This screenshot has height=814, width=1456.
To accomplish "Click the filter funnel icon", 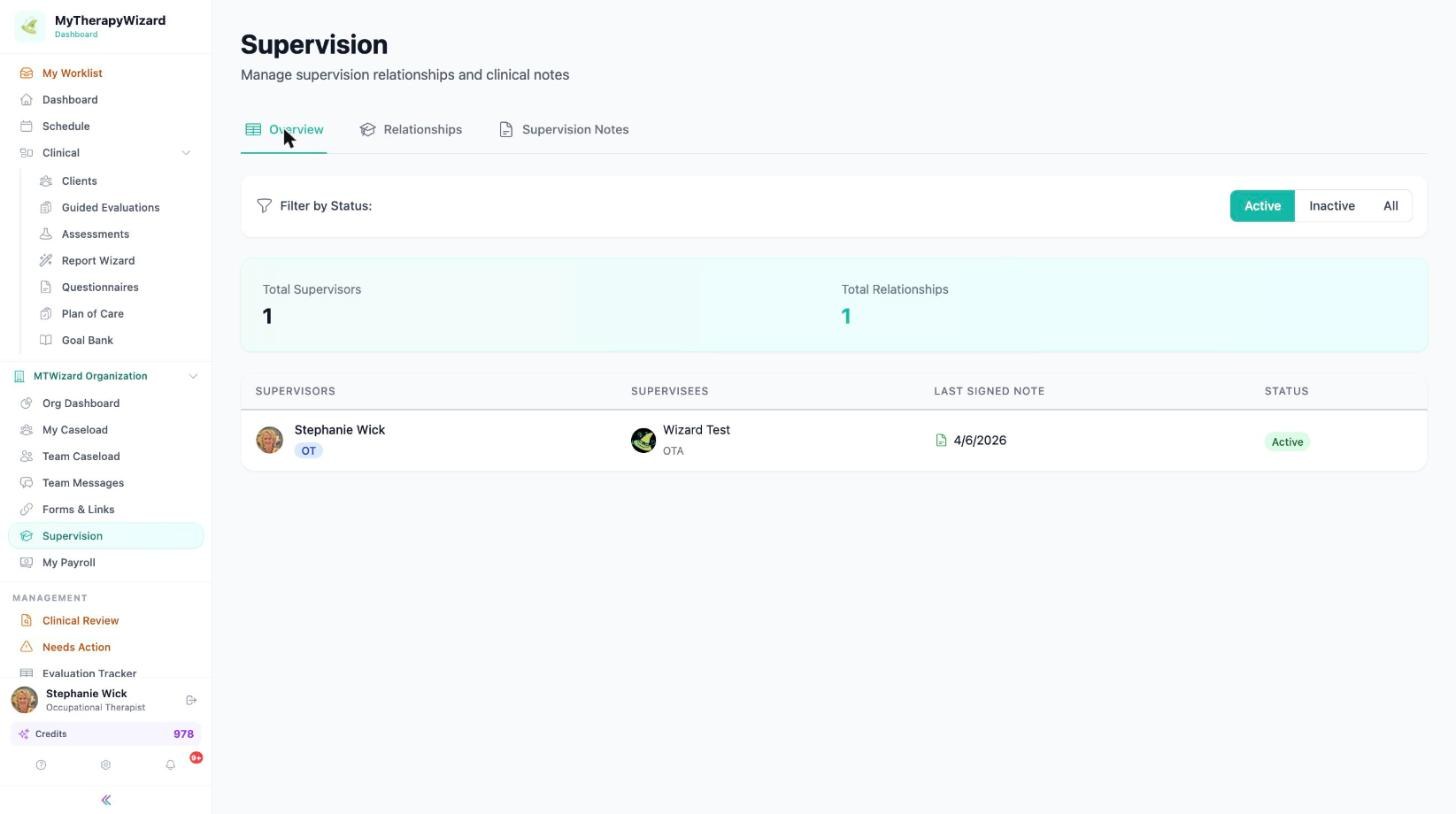I will pyautogui.click(x=264, y=206).
